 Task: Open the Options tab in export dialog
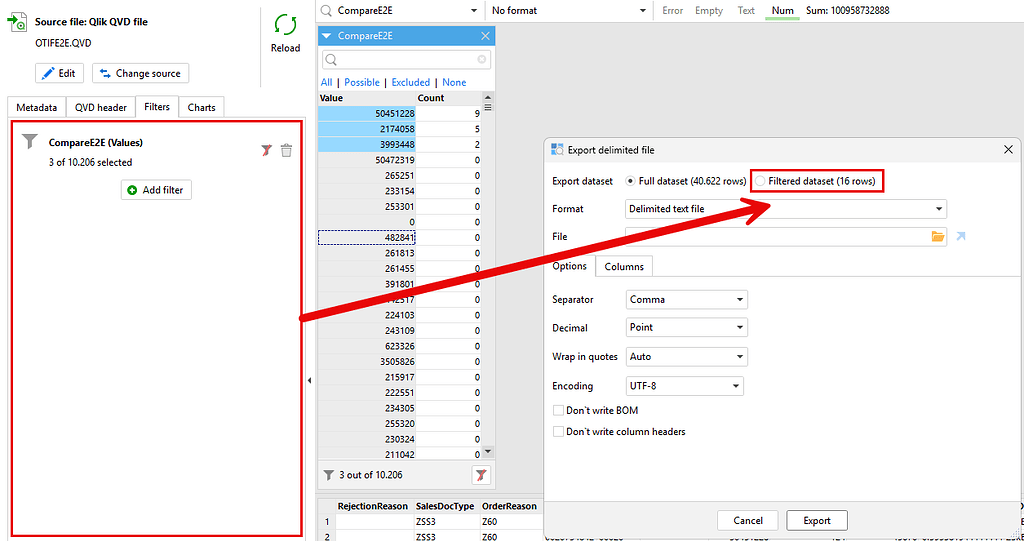pyautogui.click(x=569, y=266)
